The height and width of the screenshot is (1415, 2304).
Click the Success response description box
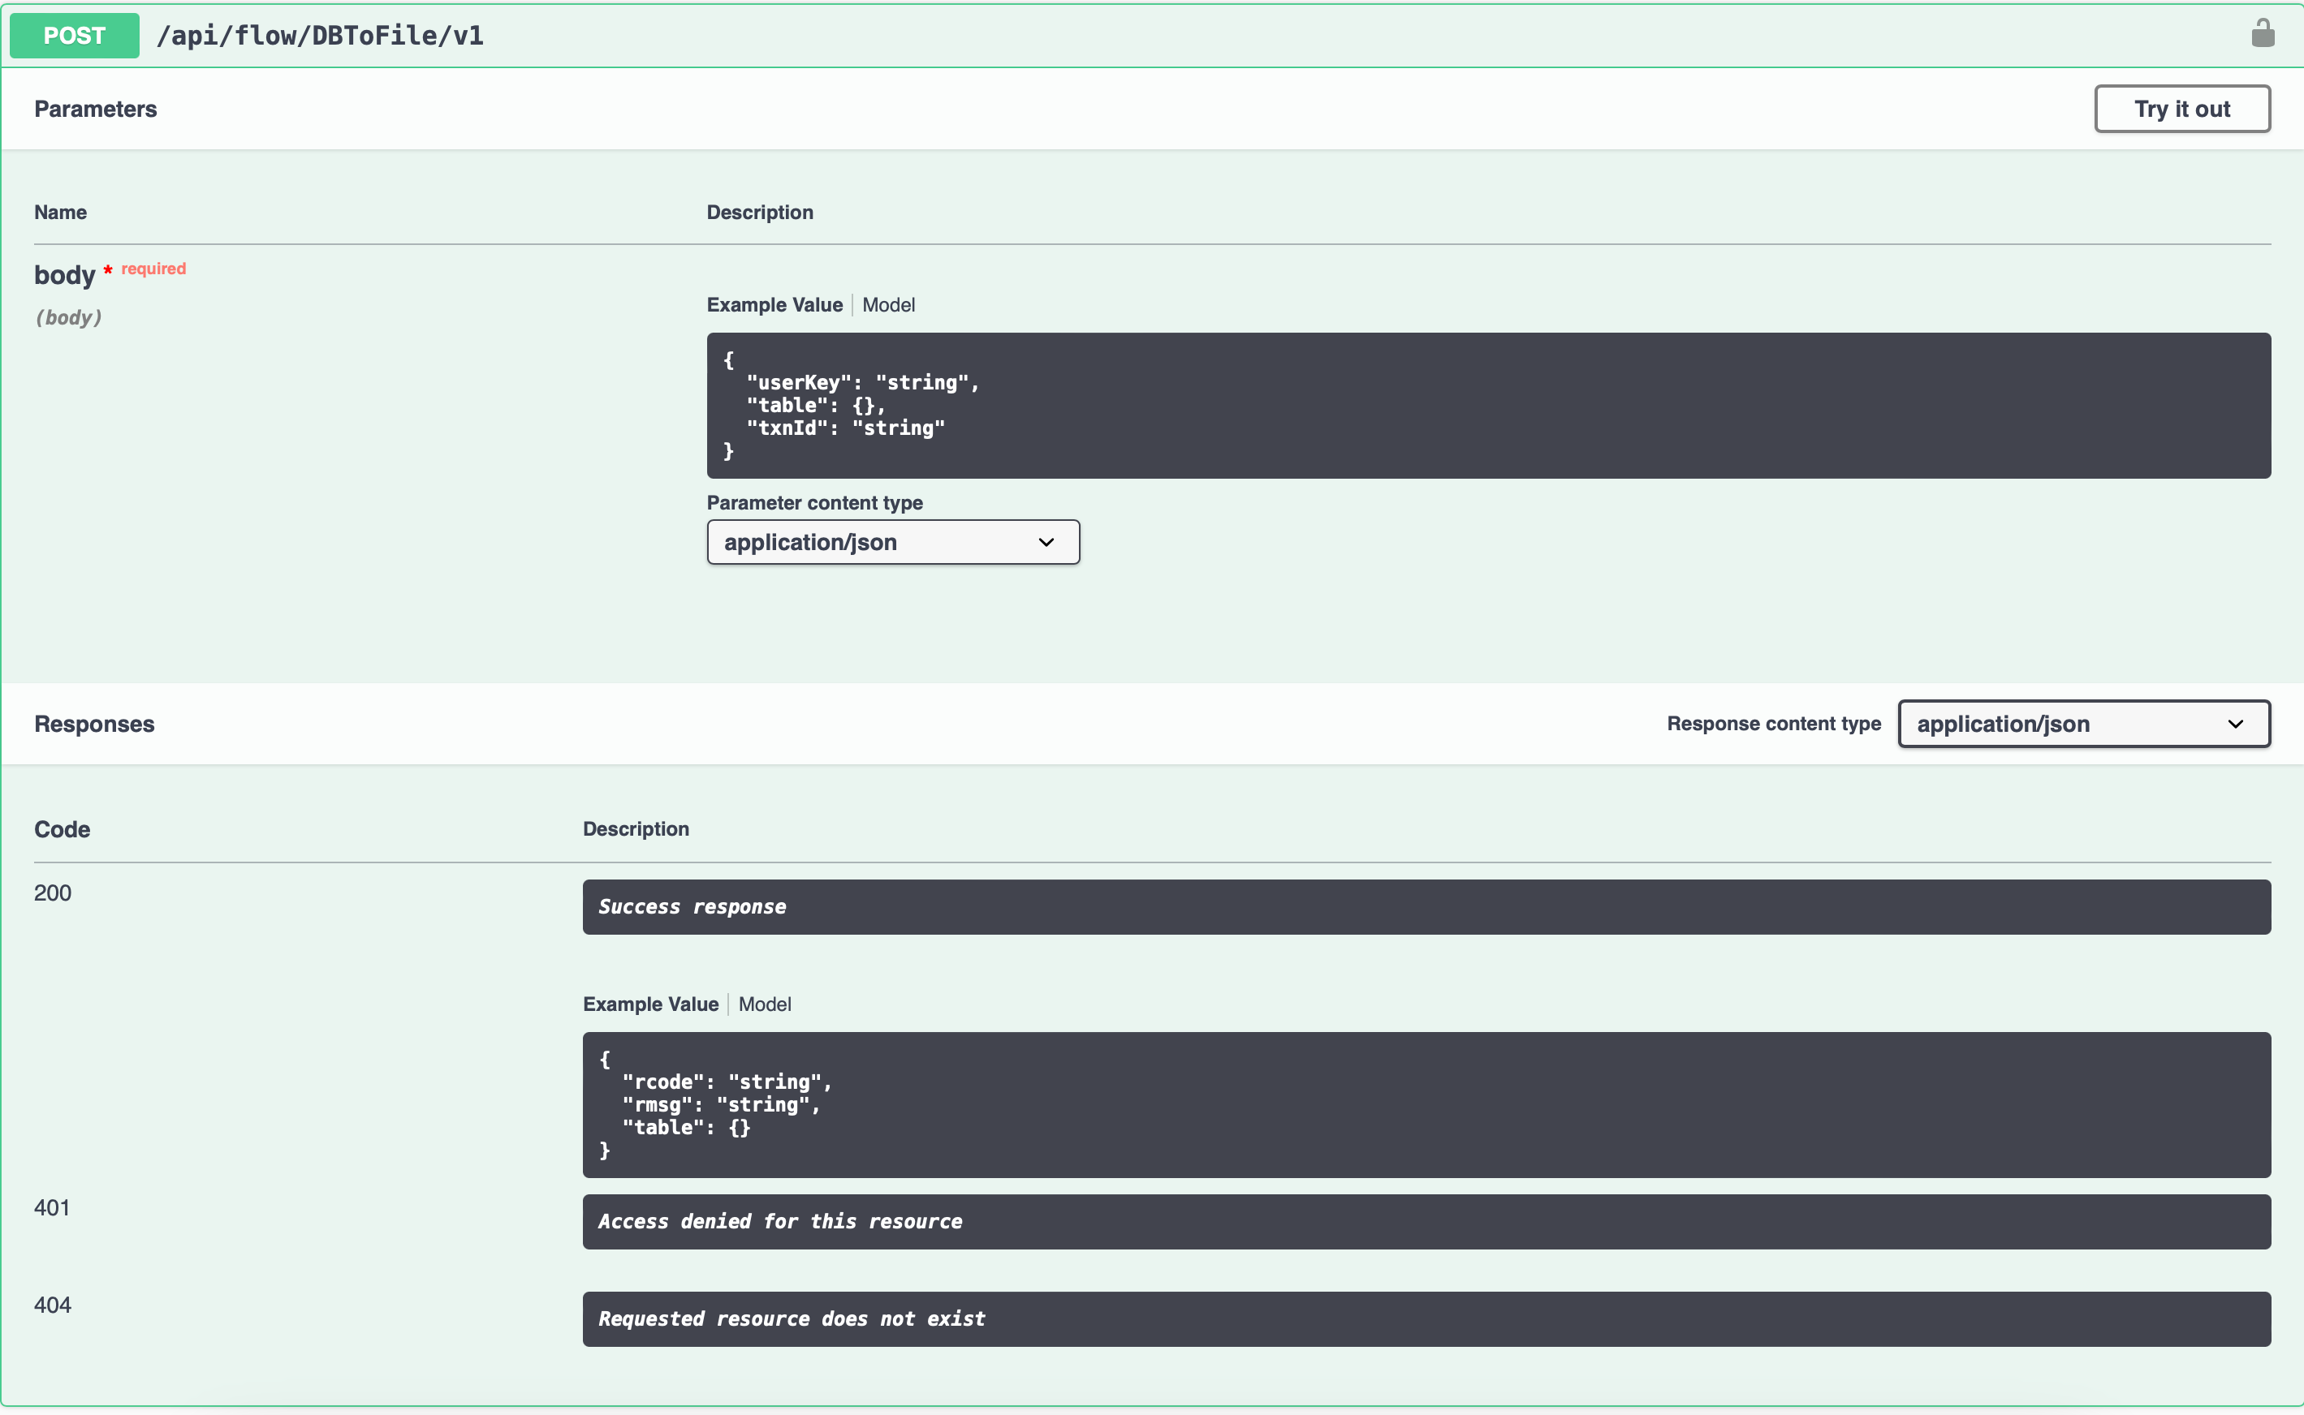(1425, 907)
